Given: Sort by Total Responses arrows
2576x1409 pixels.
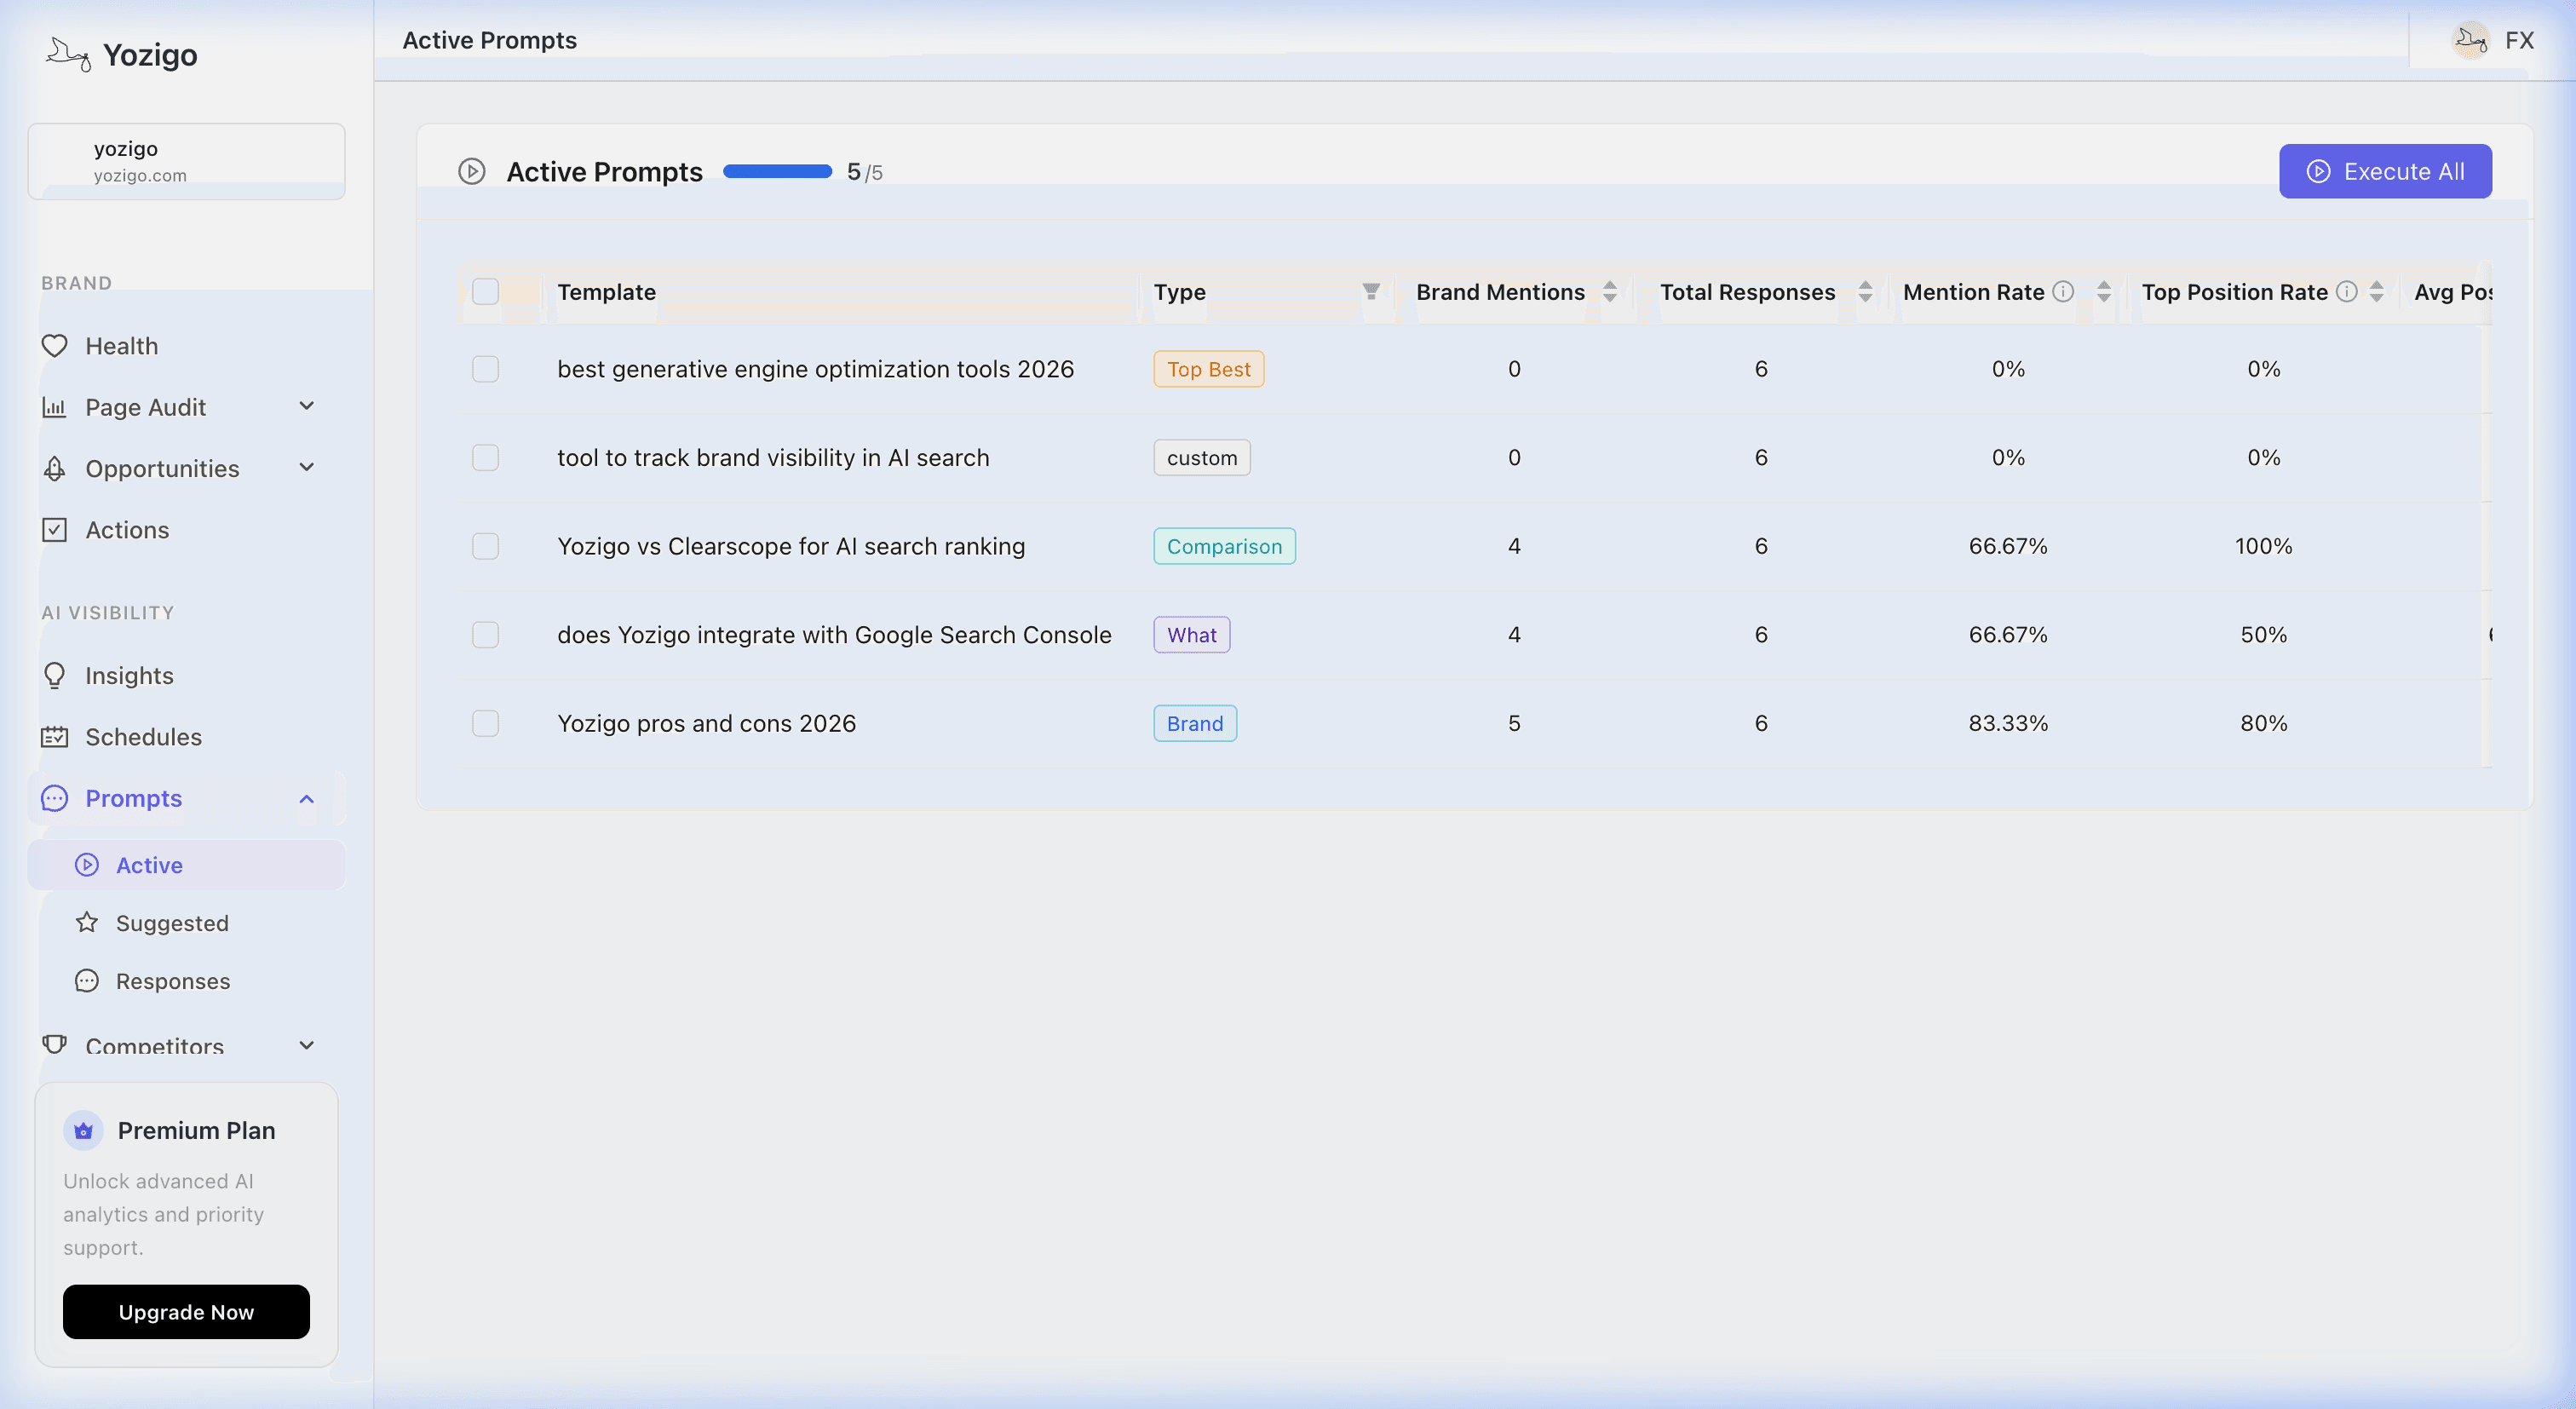Looking at the screenshot, I should 1865,291.
